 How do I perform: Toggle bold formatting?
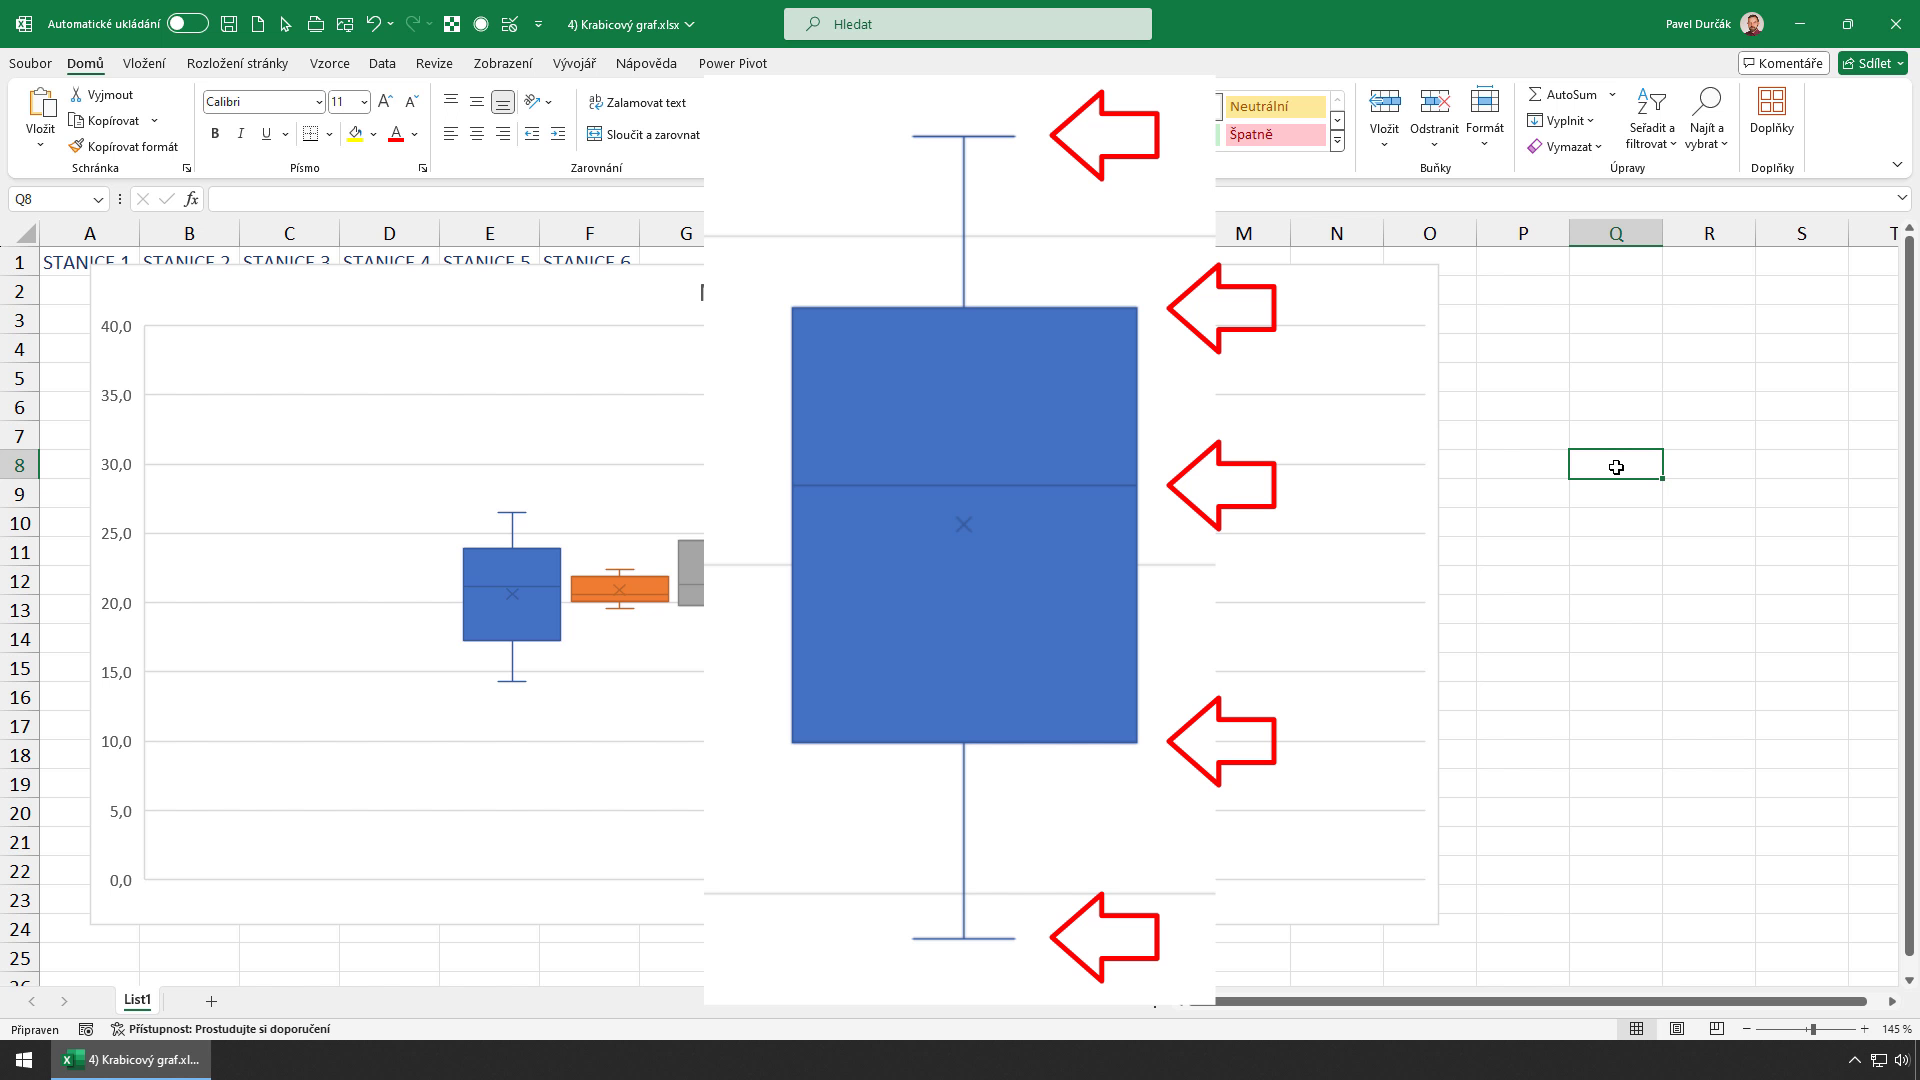(215, 134)
